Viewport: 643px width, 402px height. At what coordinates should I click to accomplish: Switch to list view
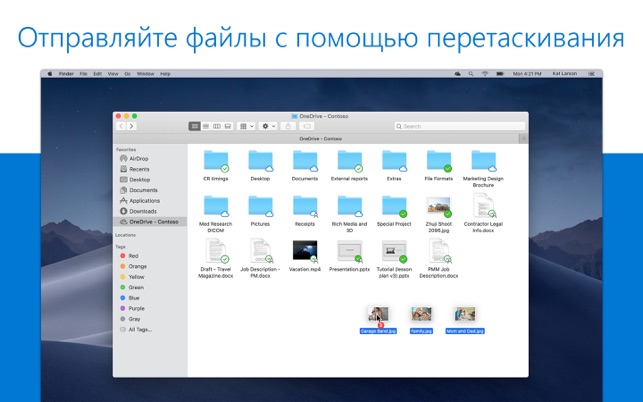click(x=206, y=126)
